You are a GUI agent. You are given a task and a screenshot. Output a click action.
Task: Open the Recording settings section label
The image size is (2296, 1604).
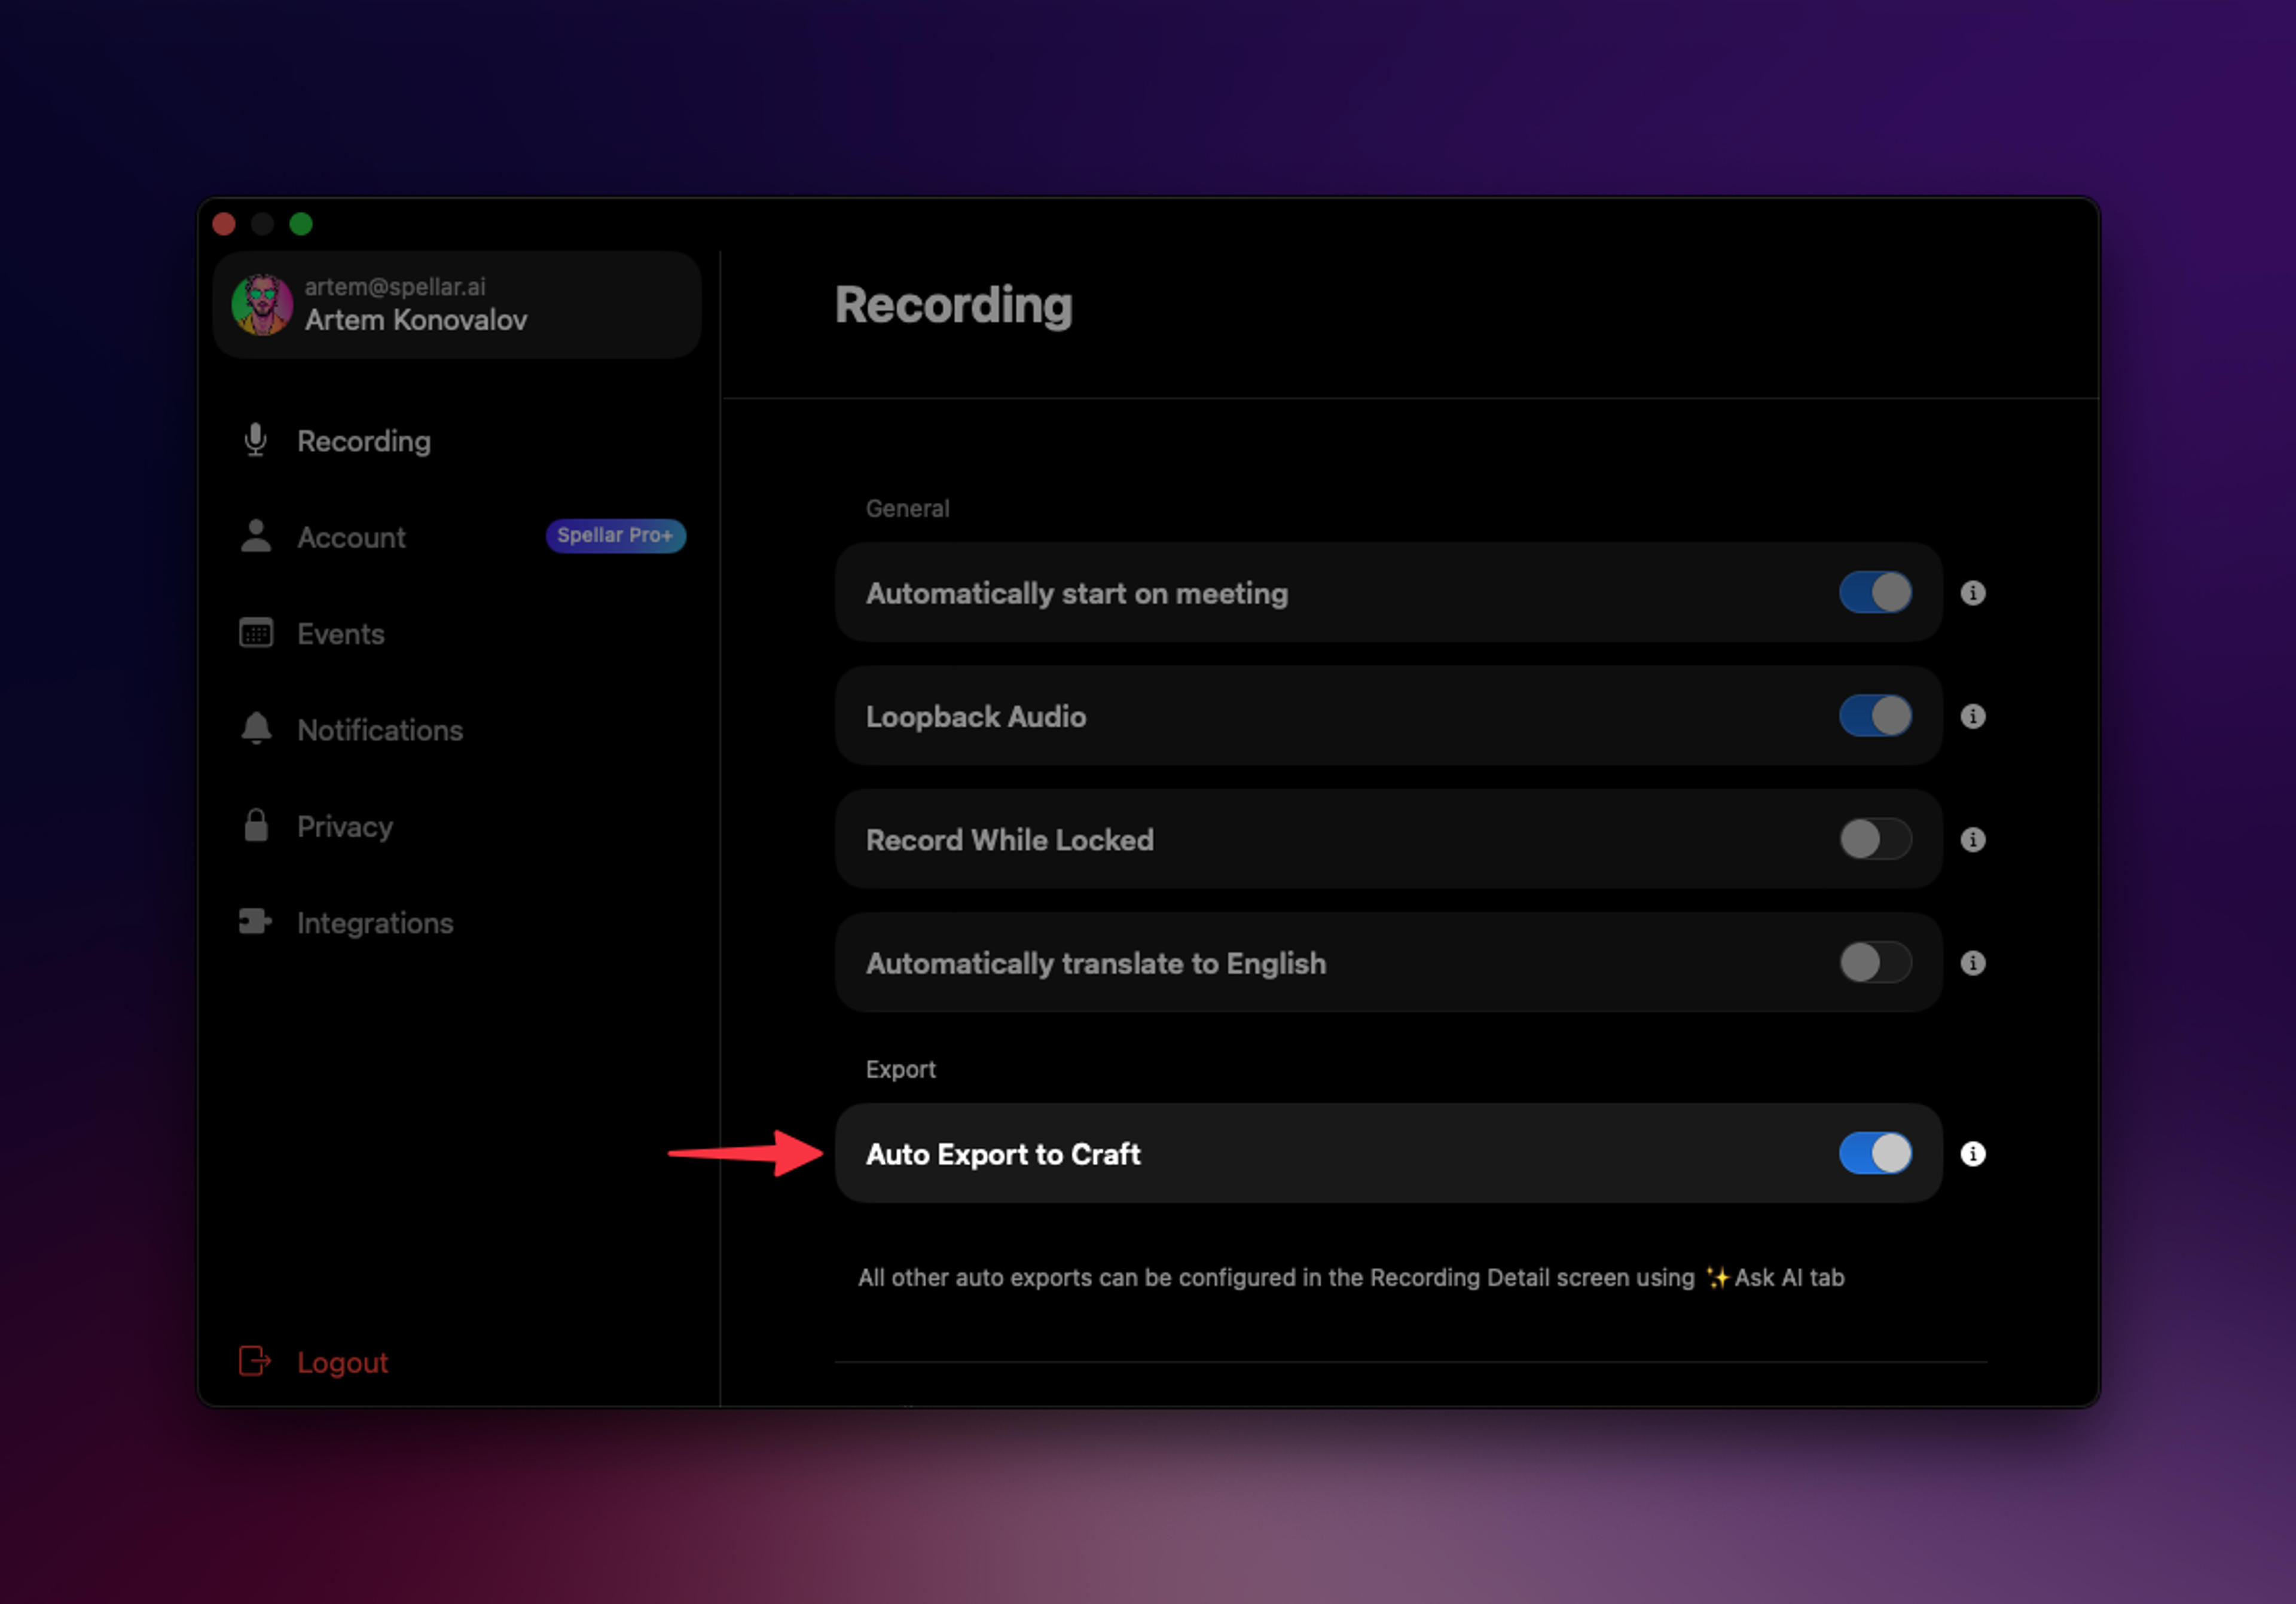pyautogui.click(x=364, y=442)
